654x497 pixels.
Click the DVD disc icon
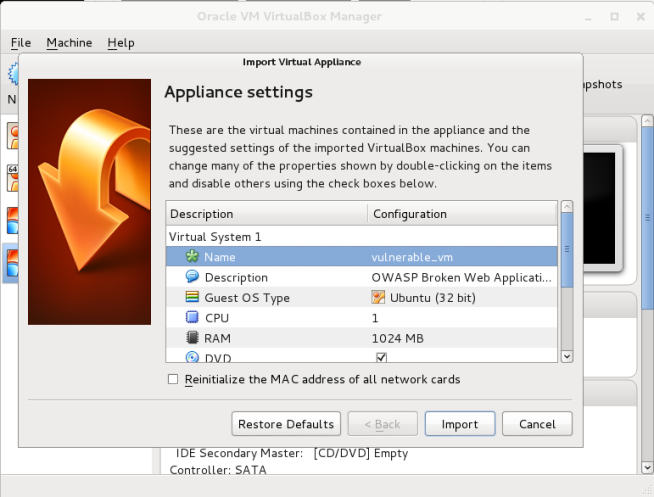click(x=192, y=357)
